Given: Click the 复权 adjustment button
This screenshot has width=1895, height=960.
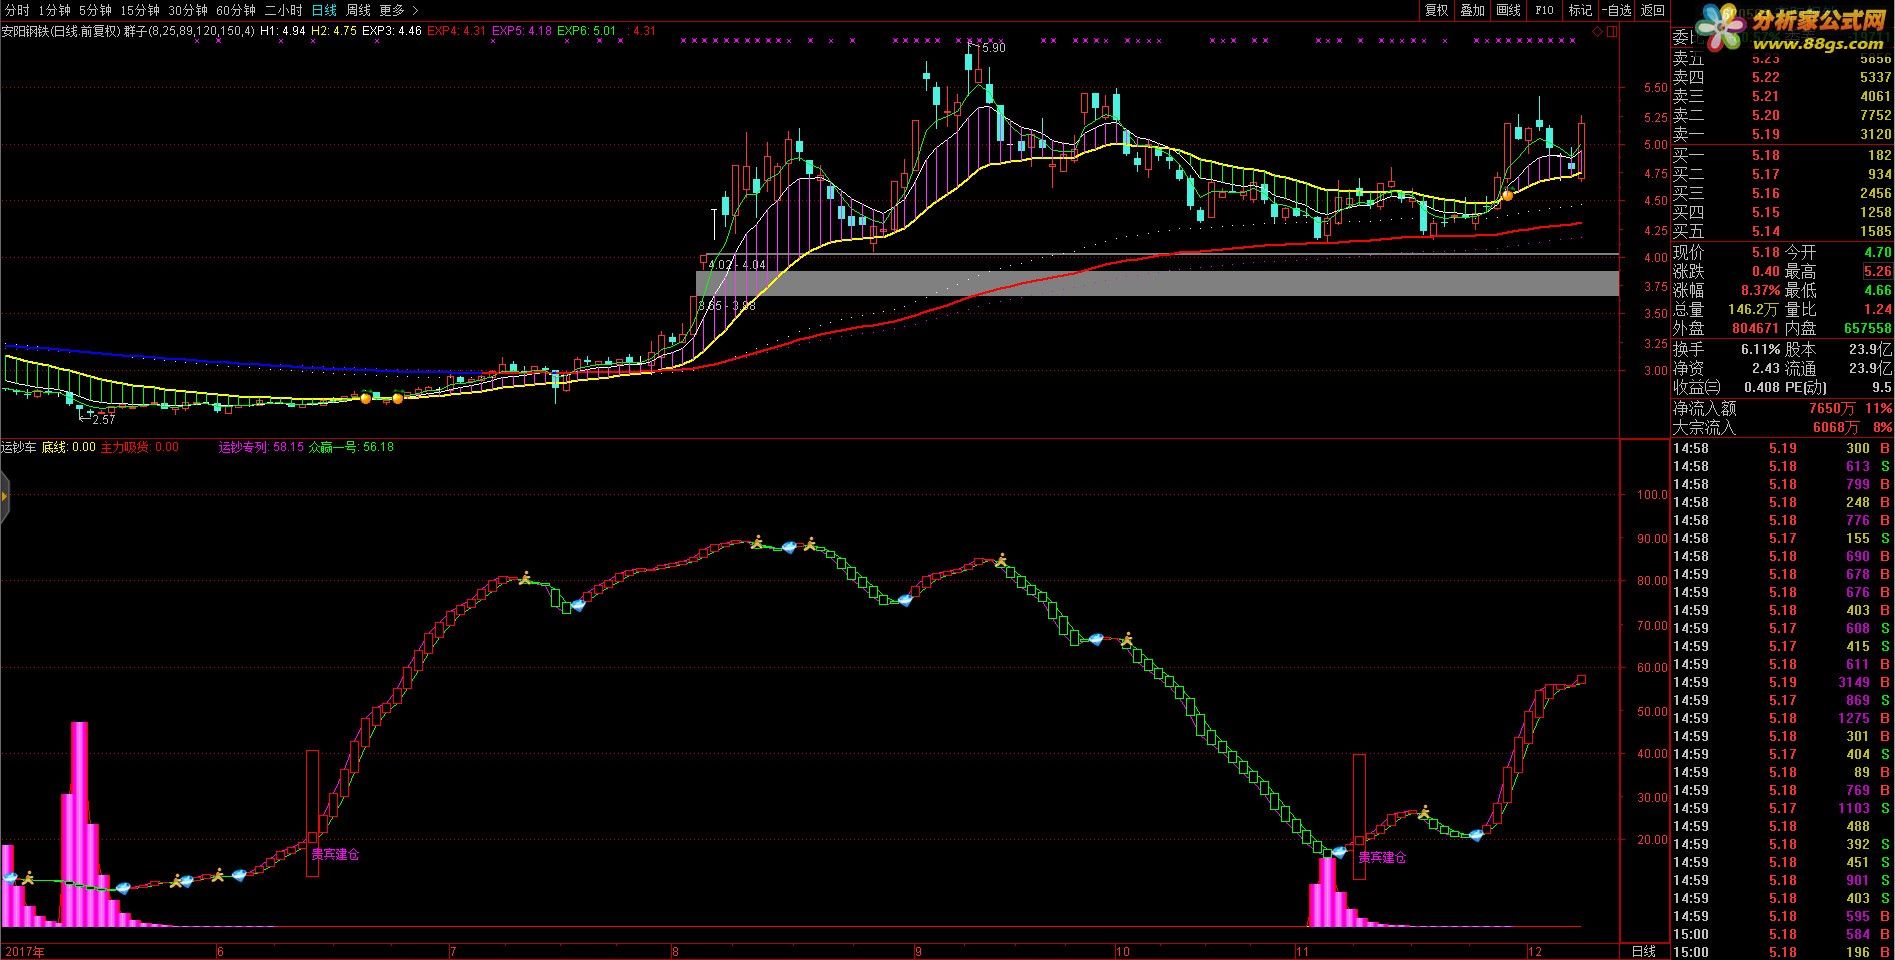Looking at the screenshot, I should point(1436,10).
